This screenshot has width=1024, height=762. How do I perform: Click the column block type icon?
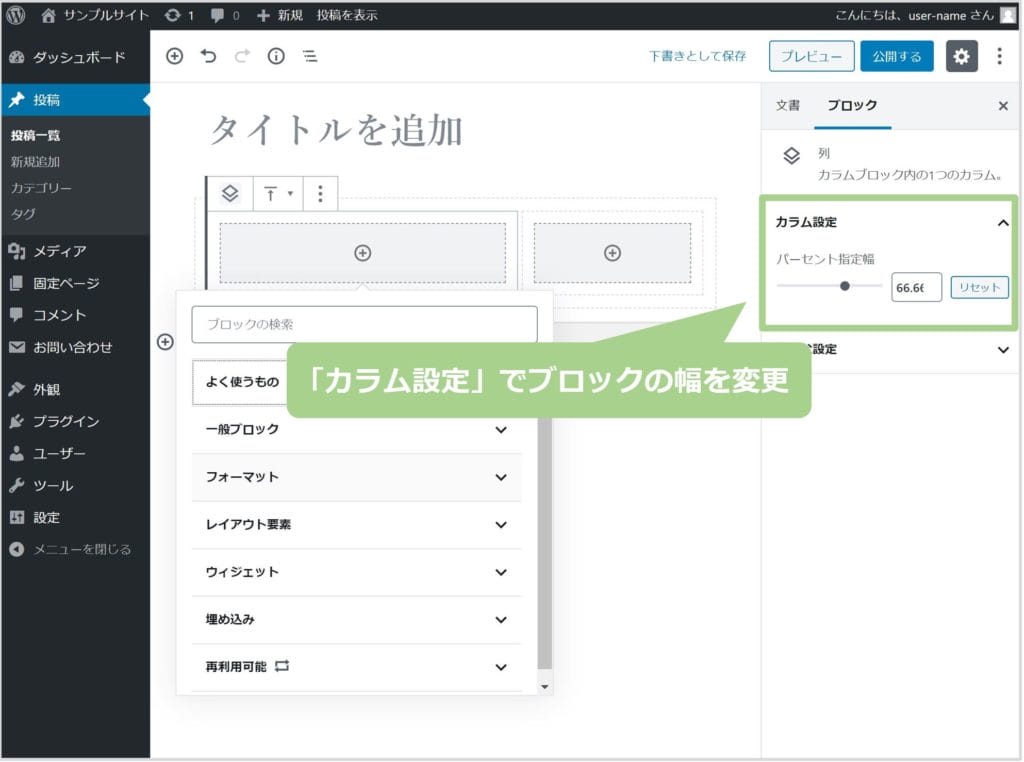230,194
